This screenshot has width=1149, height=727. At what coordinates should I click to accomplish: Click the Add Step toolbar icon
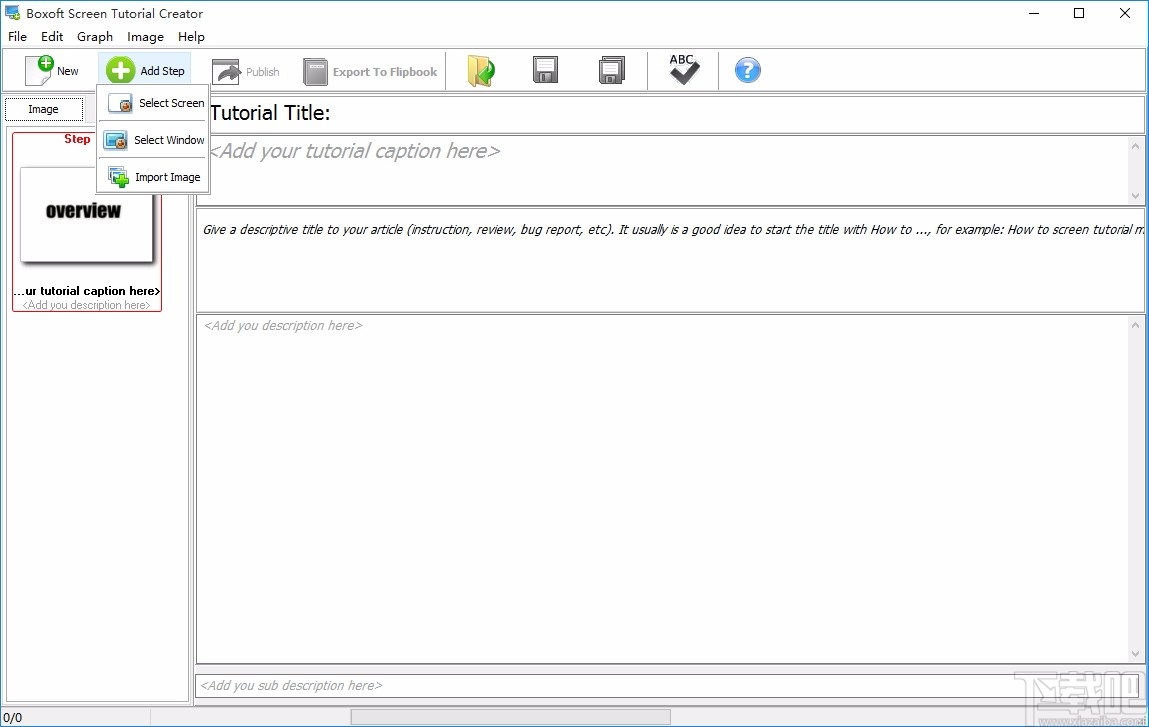pos(145,70)
